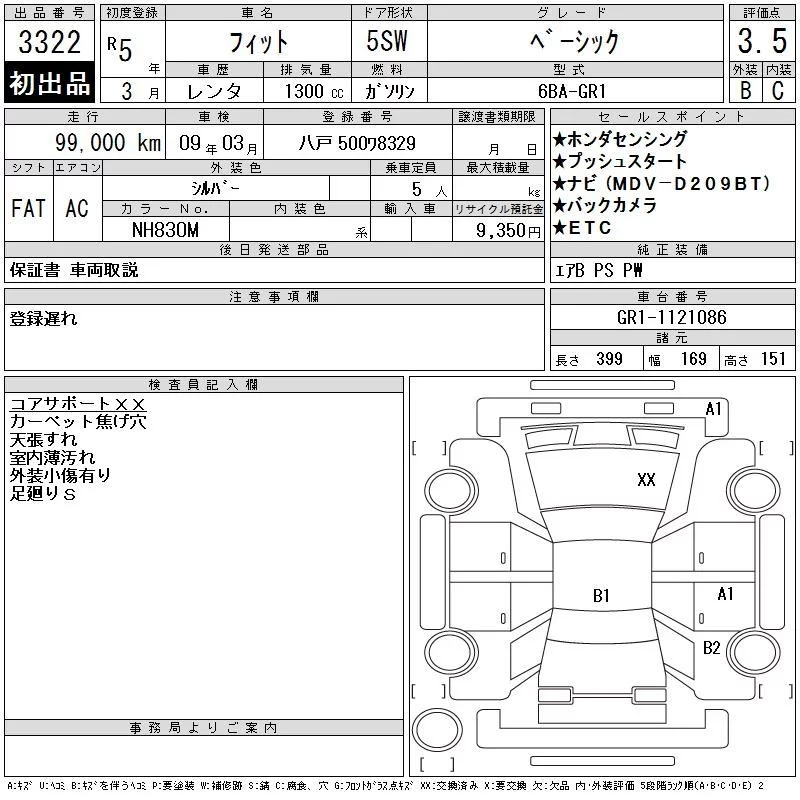The width and height of the screenshot is (800, 800).
Task: Click the B2 mark near rear wheel
Action: point(711,648)
